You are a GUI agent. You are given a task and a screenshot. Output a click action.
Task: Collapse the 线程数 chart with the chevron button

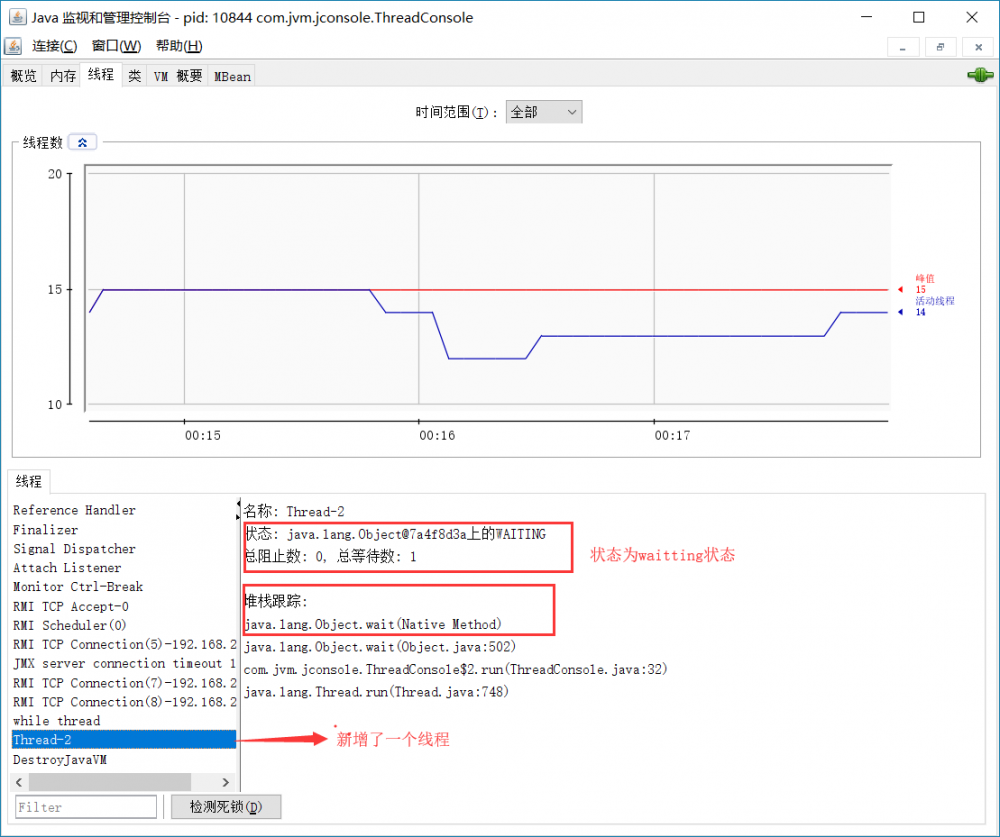pos(81,141)
